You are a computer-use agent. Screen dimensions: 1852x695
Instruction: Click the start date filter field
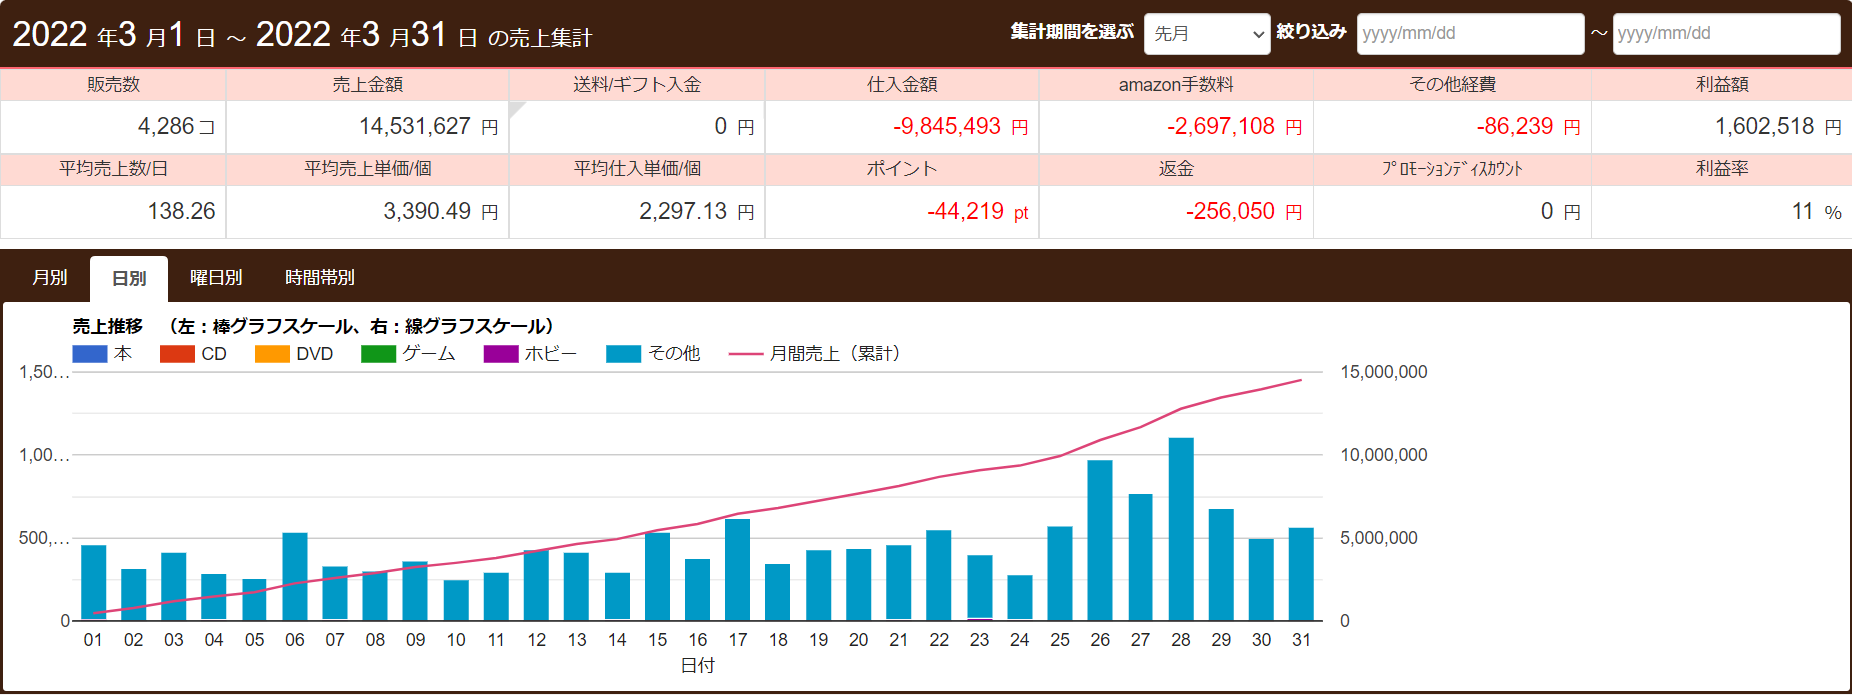coord(1469,34)
